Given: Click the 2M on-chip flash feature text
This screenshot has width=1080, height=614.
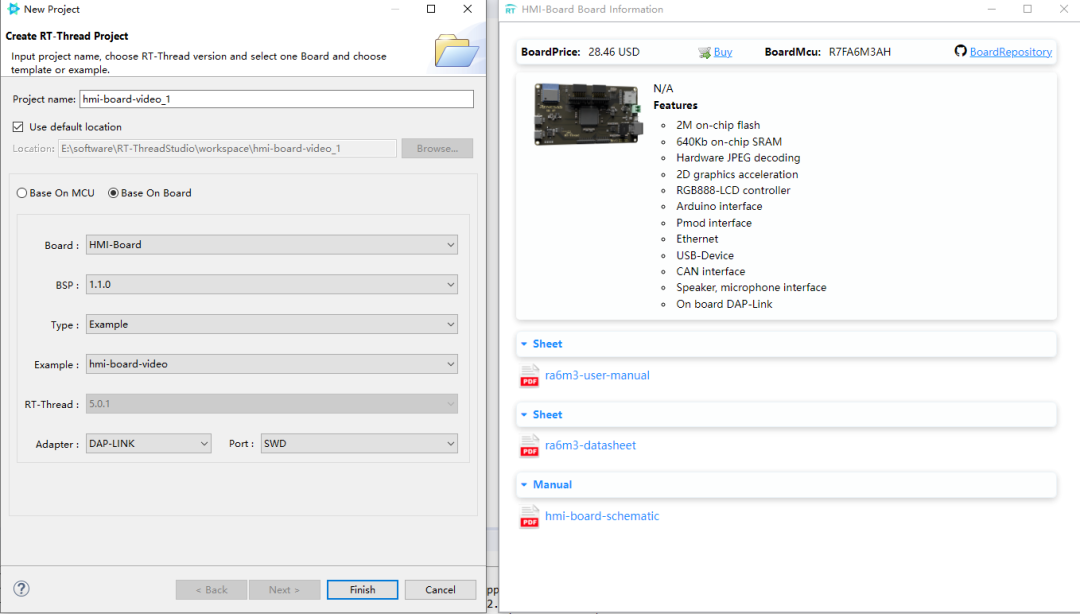Looking at the screenshot, I should 718,125.
